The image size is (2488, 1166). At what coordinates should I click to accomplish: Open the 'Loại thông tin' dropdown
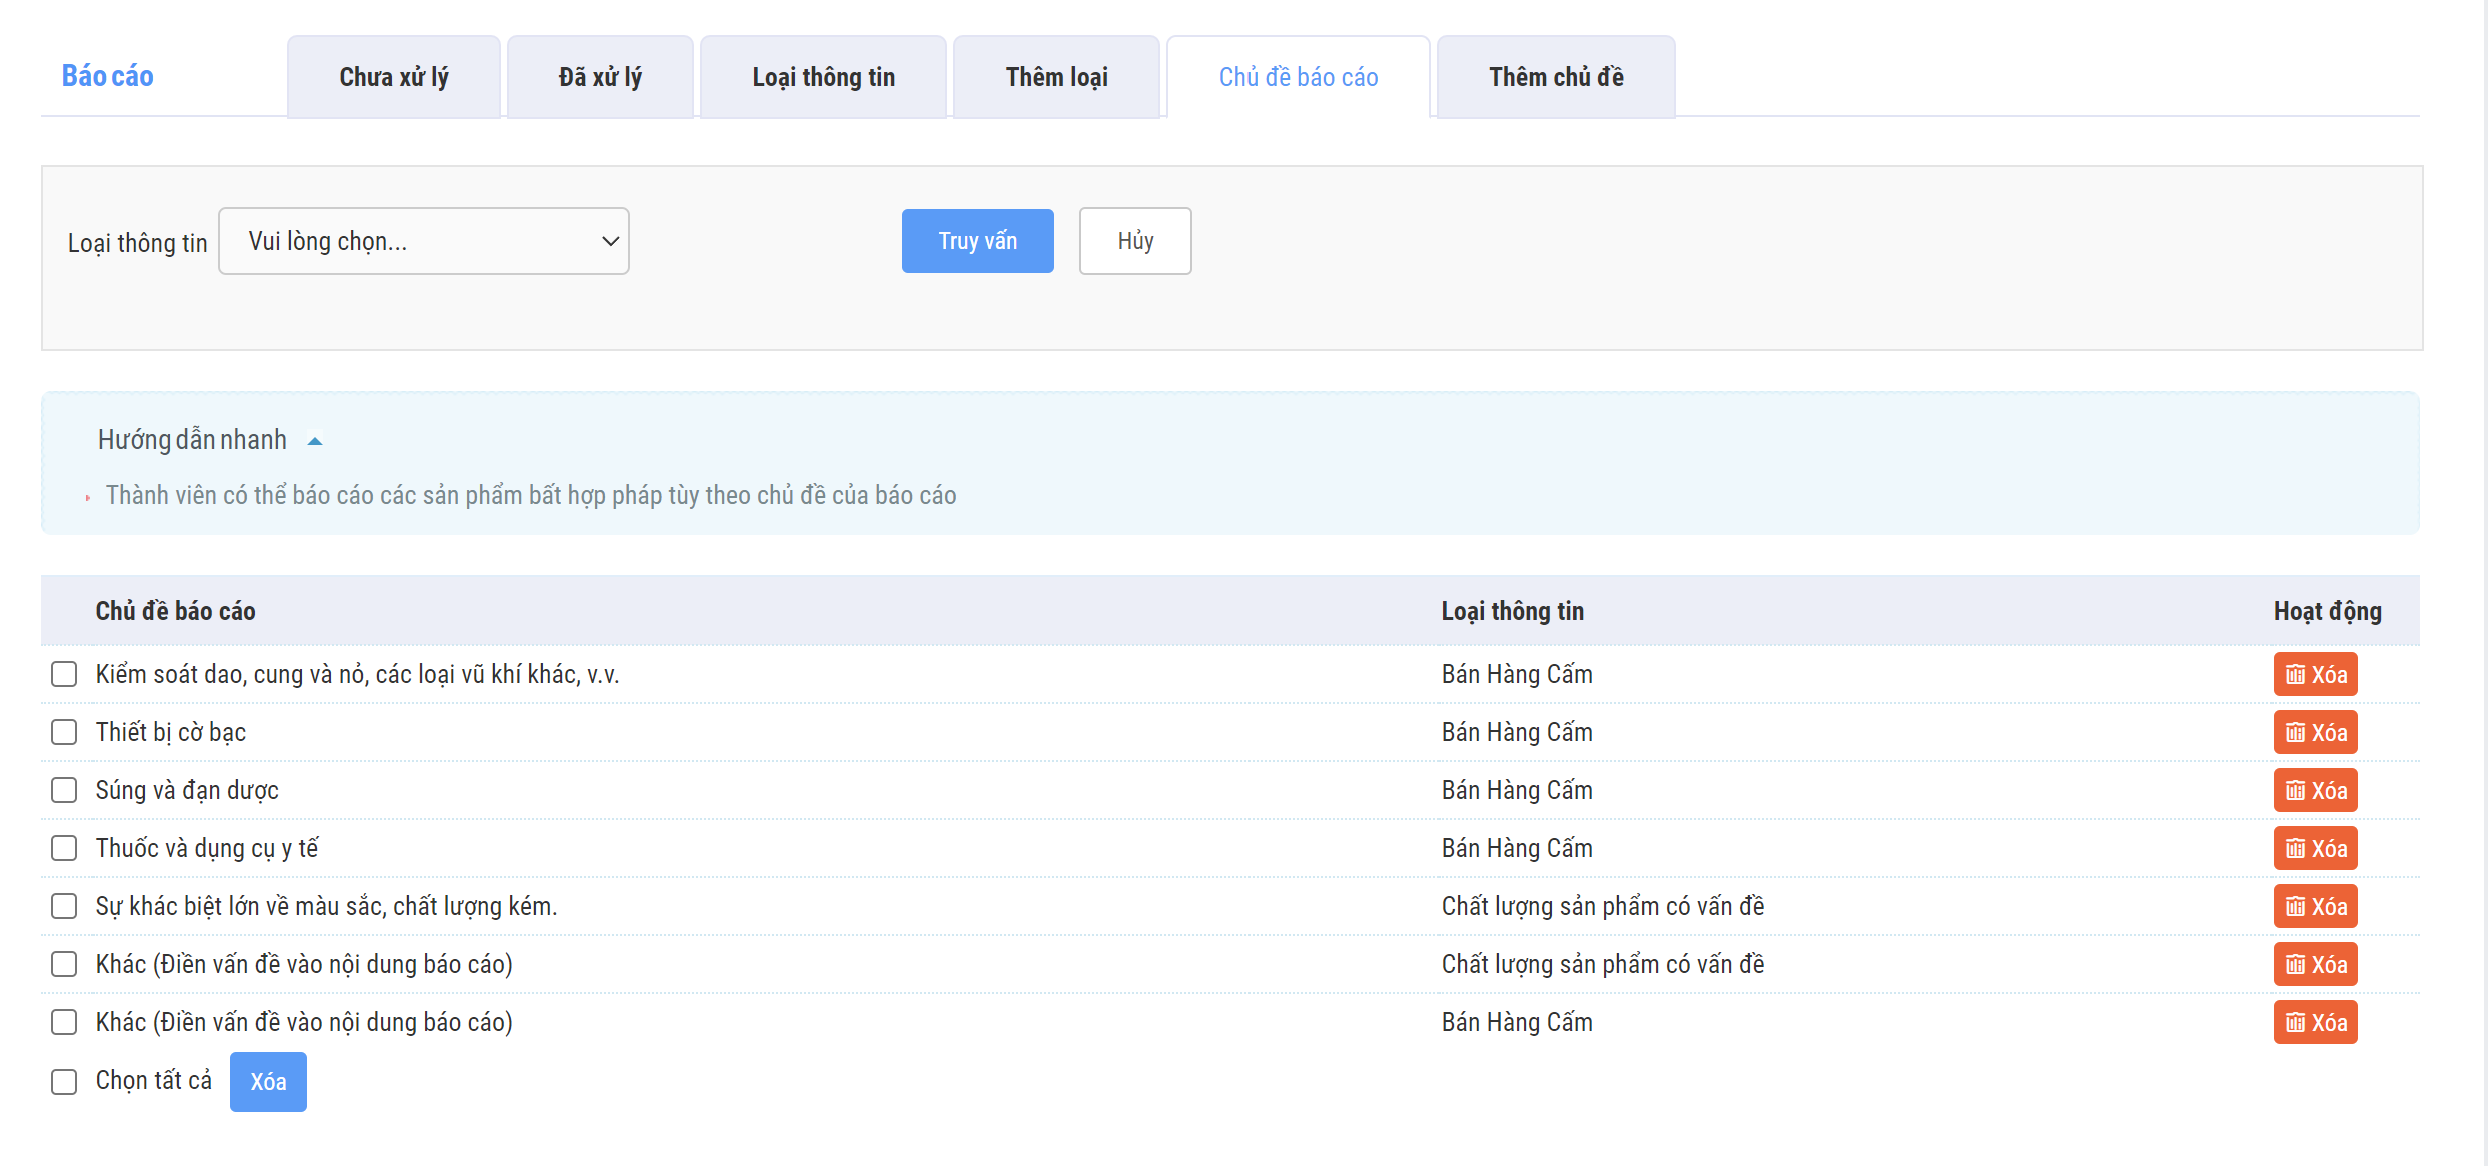coord(423,241)
